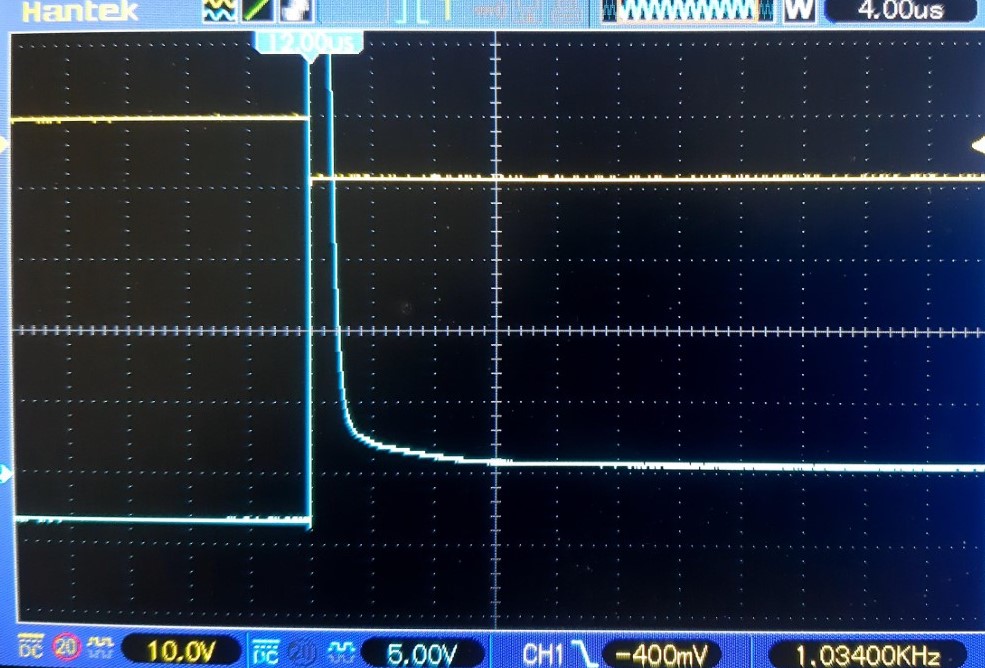The width and height of the screenshot is (985, 668).
Task: Select the 4.00us timebase readout
Action: [x=900, y=10]
